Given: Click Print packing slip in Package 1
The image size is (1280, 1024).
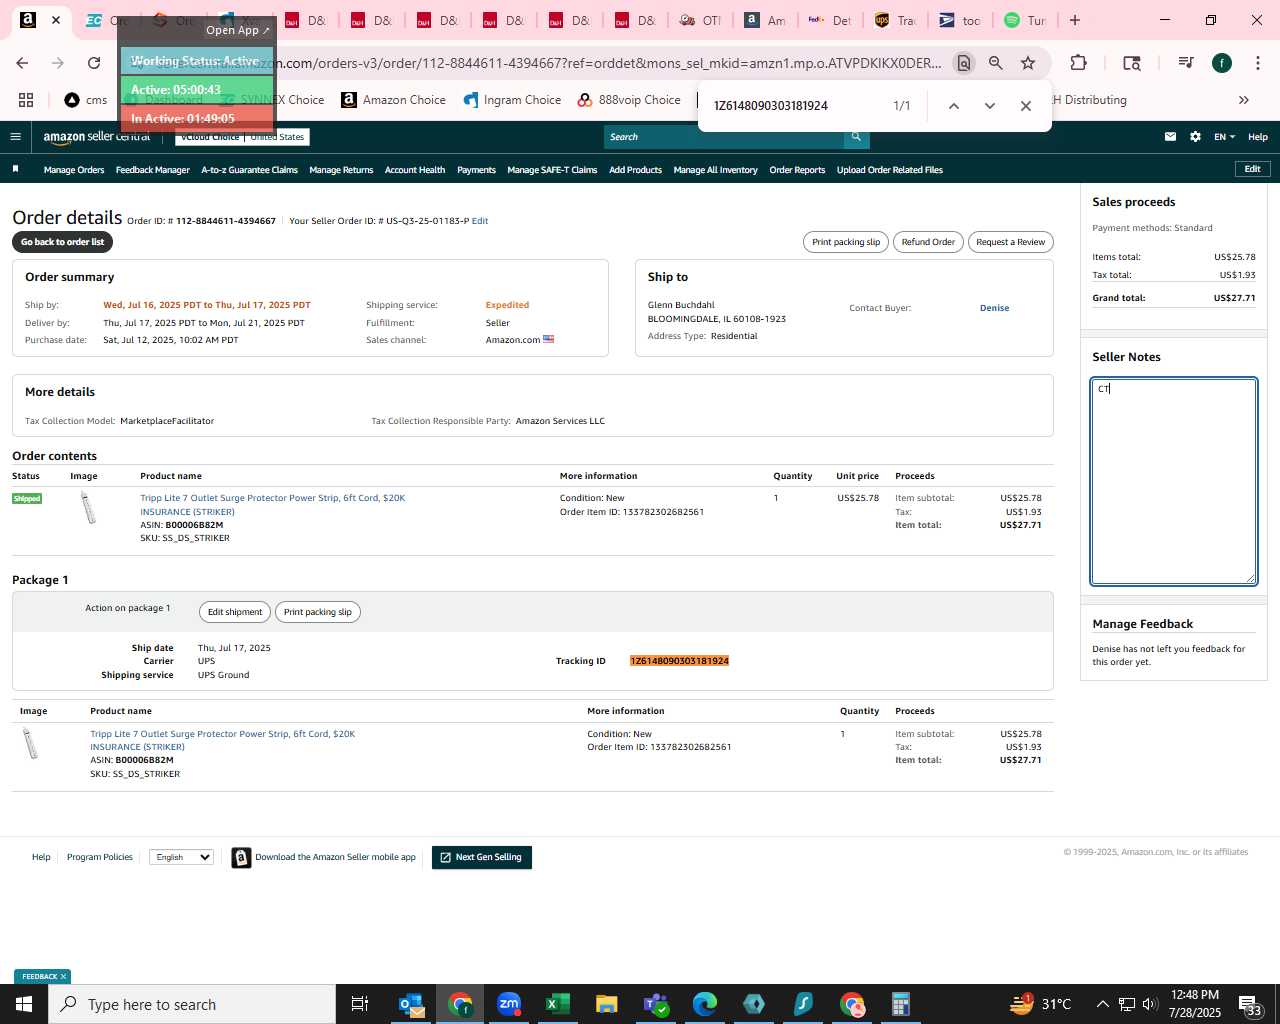Looking at the screenshot, I should (318, 612).
